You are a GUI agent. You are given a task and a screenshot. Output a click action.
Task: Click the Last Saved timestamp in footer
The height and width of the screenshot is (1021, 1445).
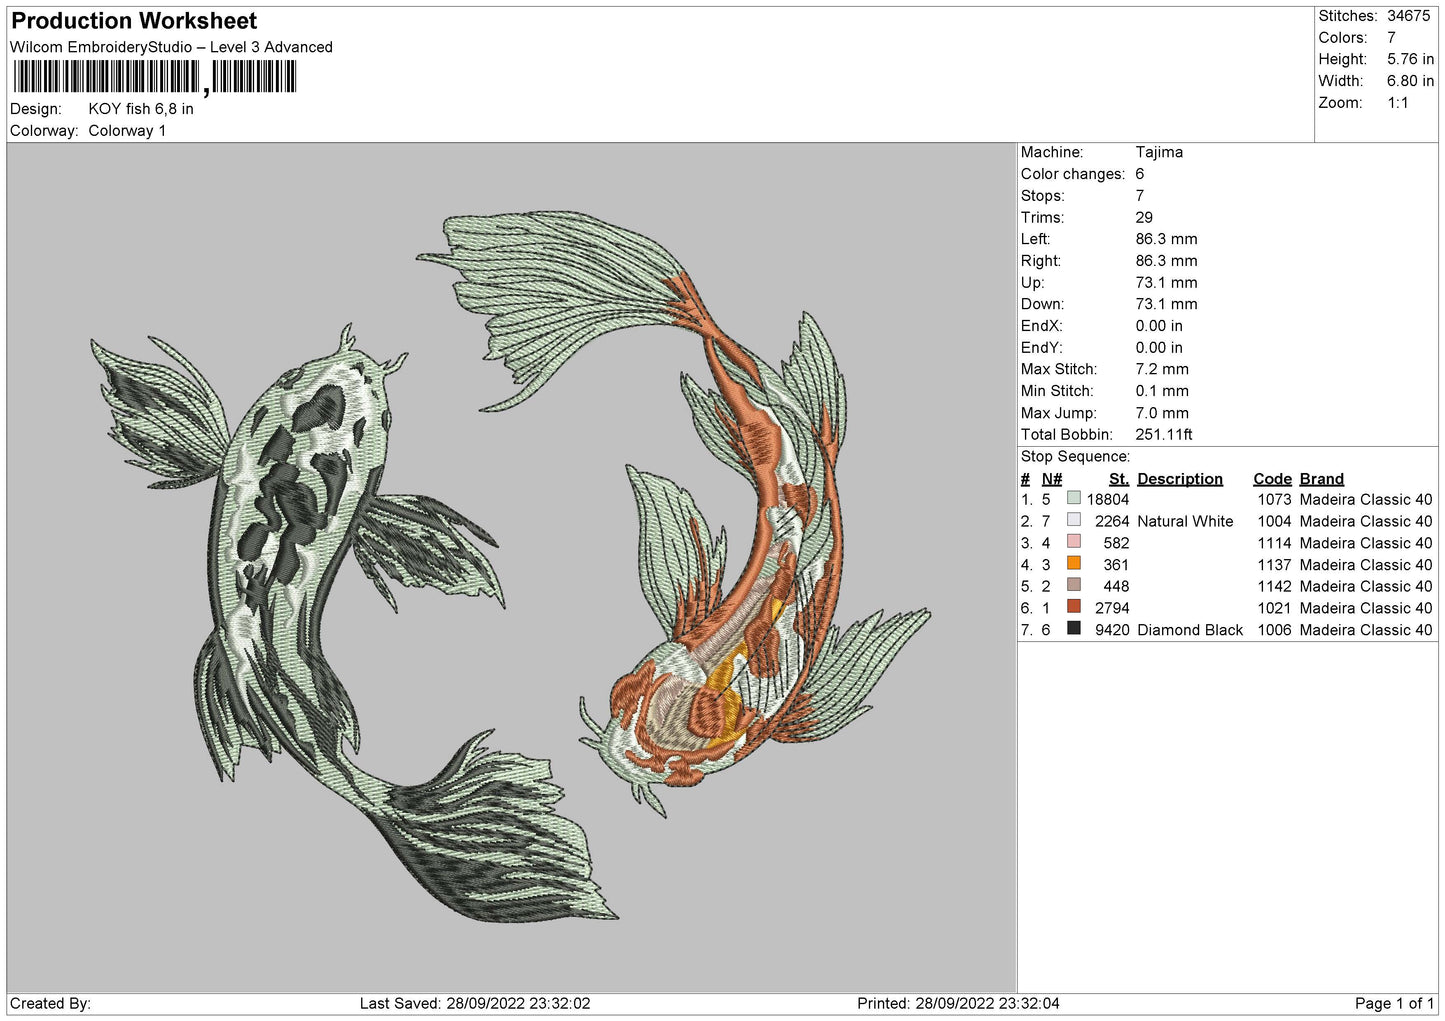tap(475, 1004)
